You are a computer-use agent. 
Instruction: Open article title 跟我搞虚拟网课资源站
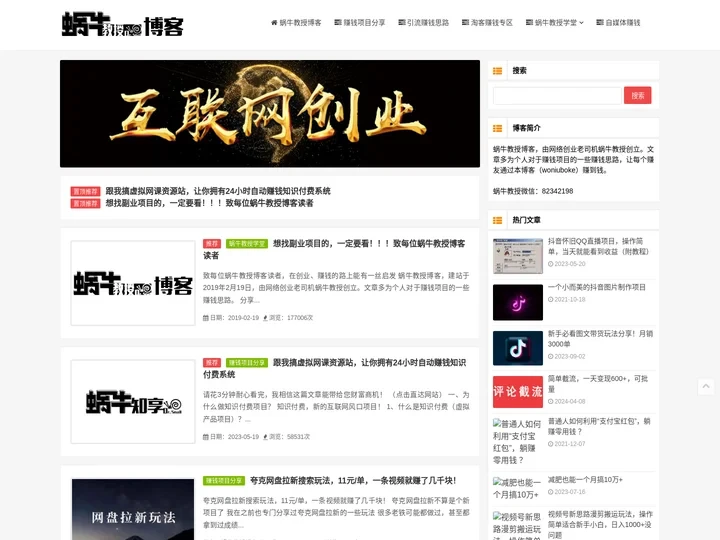[x=334, y=368]
